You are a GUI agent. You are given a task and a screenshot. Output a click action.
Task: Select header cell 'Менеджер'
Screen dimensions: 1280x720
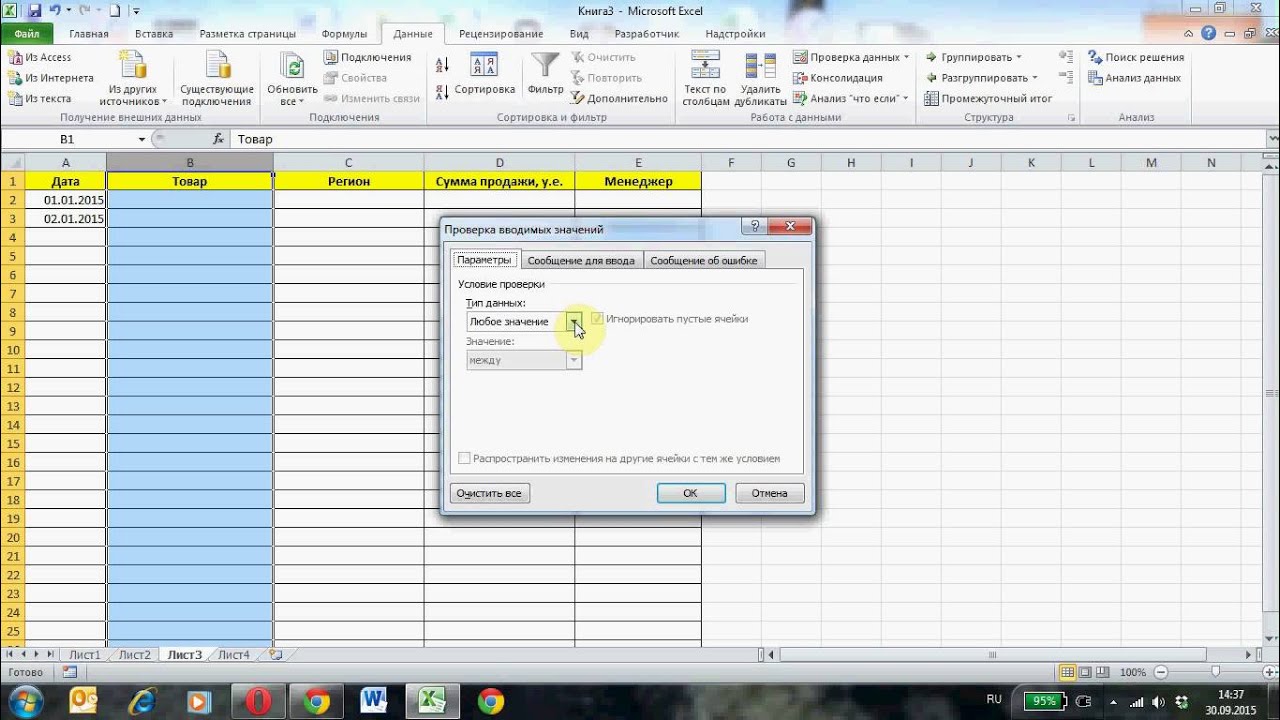point(638,181)
